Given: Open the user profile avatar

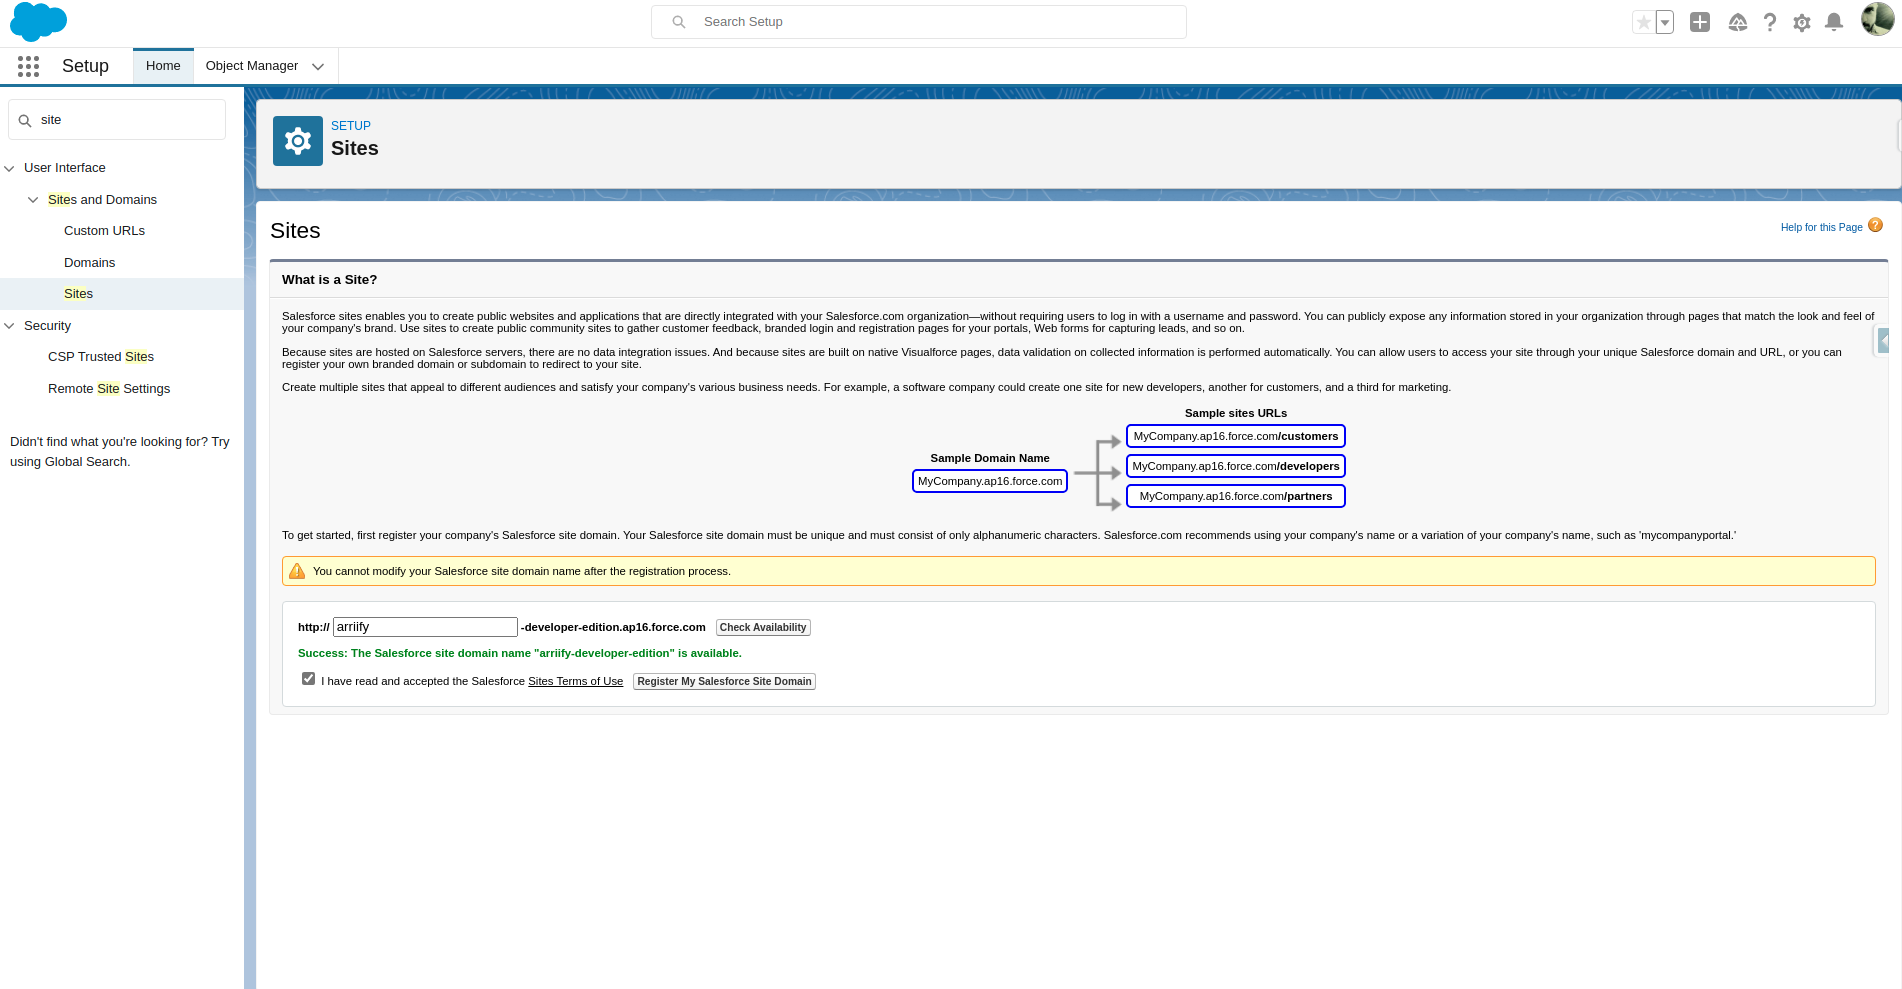Looking at the screenshot, I should coord(1877,19).
